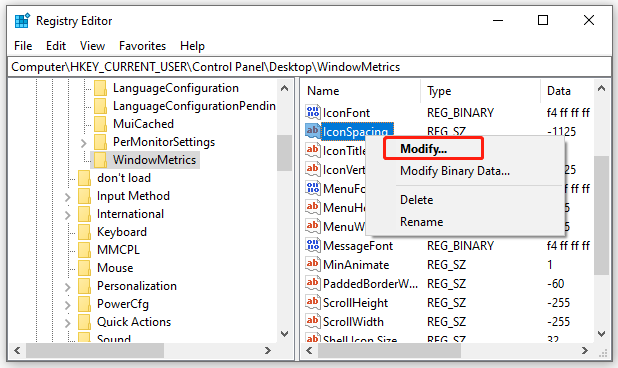Click the Personalization folder icon

coord(84,286)
